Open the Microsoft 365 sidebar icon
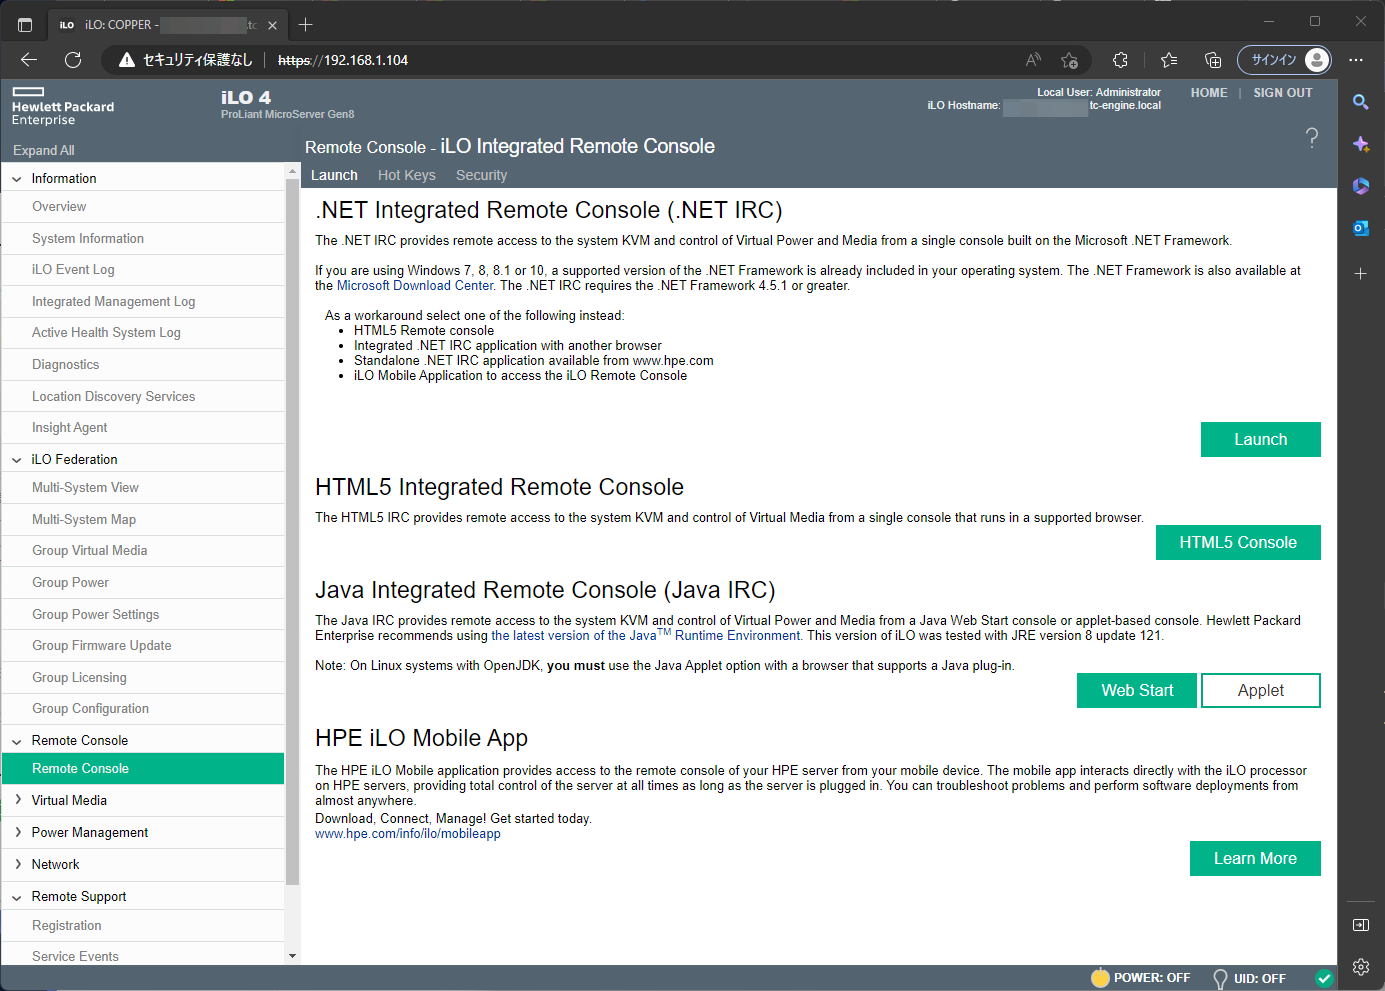 [x=1361, y=186]
